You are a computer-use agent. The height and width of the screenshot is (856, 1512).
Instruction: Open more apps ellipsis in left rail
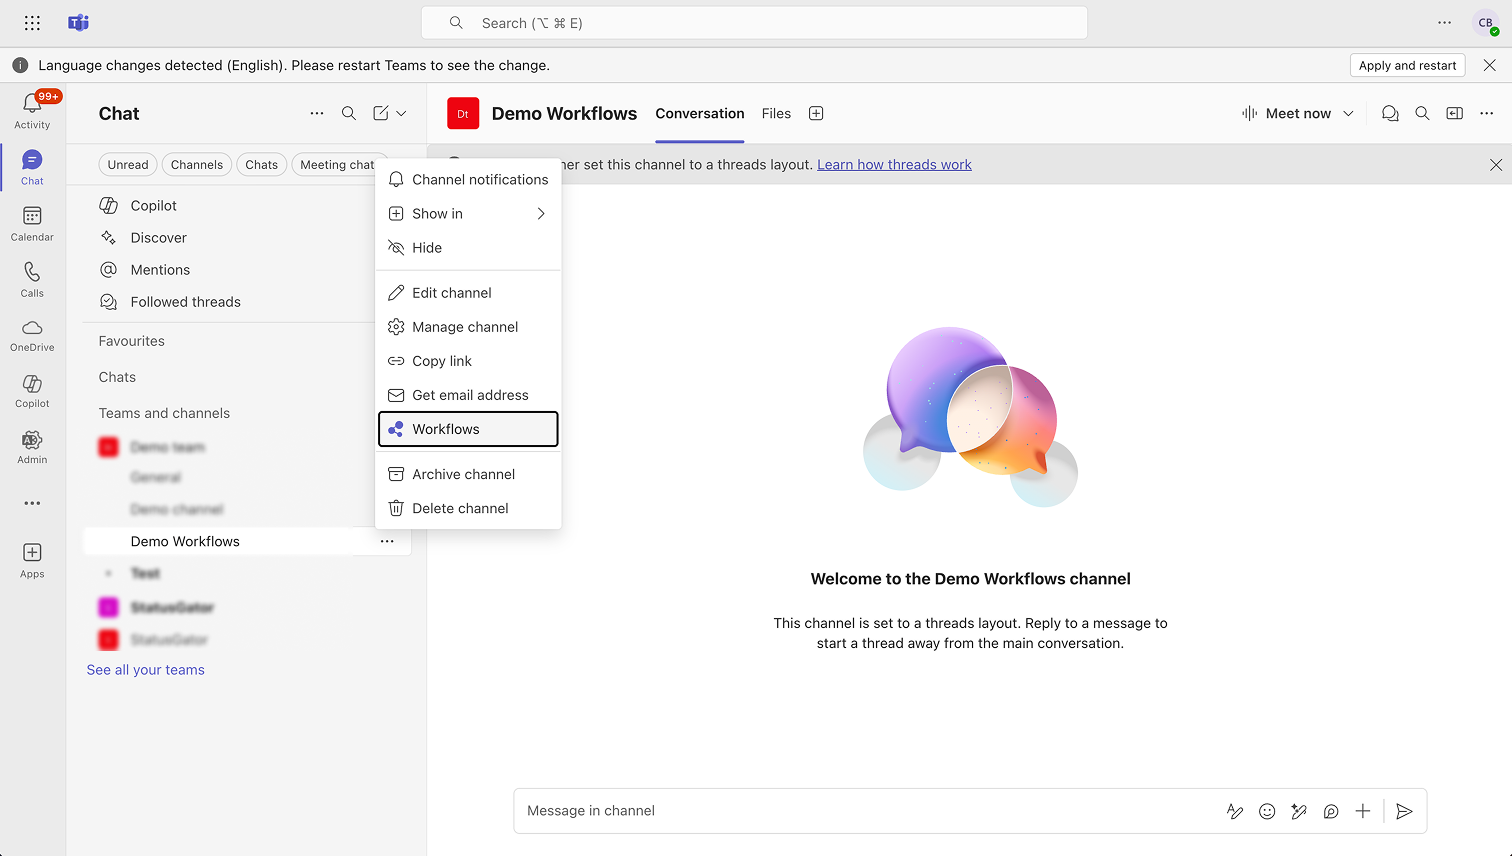point(32,503)
